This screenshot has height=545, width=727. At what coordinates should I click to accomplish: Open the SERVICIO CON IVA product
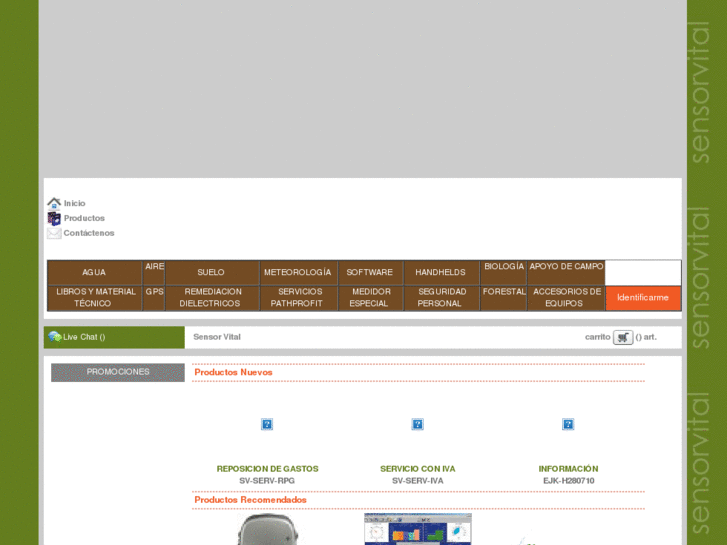point(418,469)
